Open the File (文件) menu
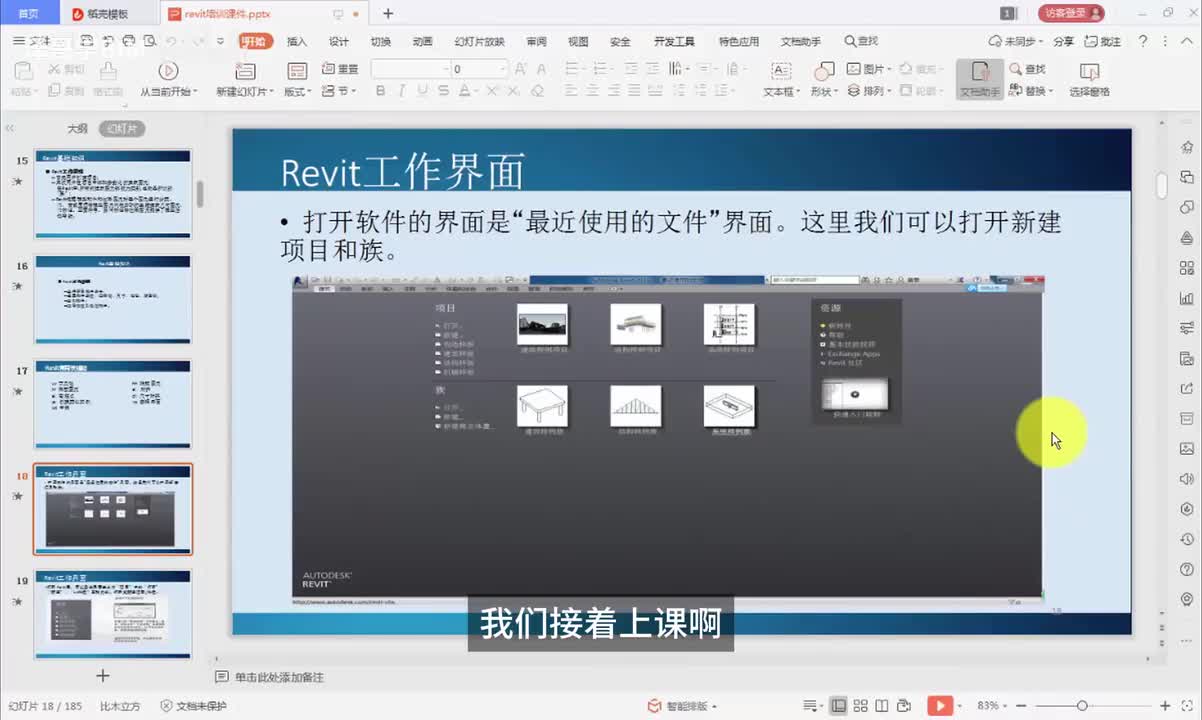 32,41
